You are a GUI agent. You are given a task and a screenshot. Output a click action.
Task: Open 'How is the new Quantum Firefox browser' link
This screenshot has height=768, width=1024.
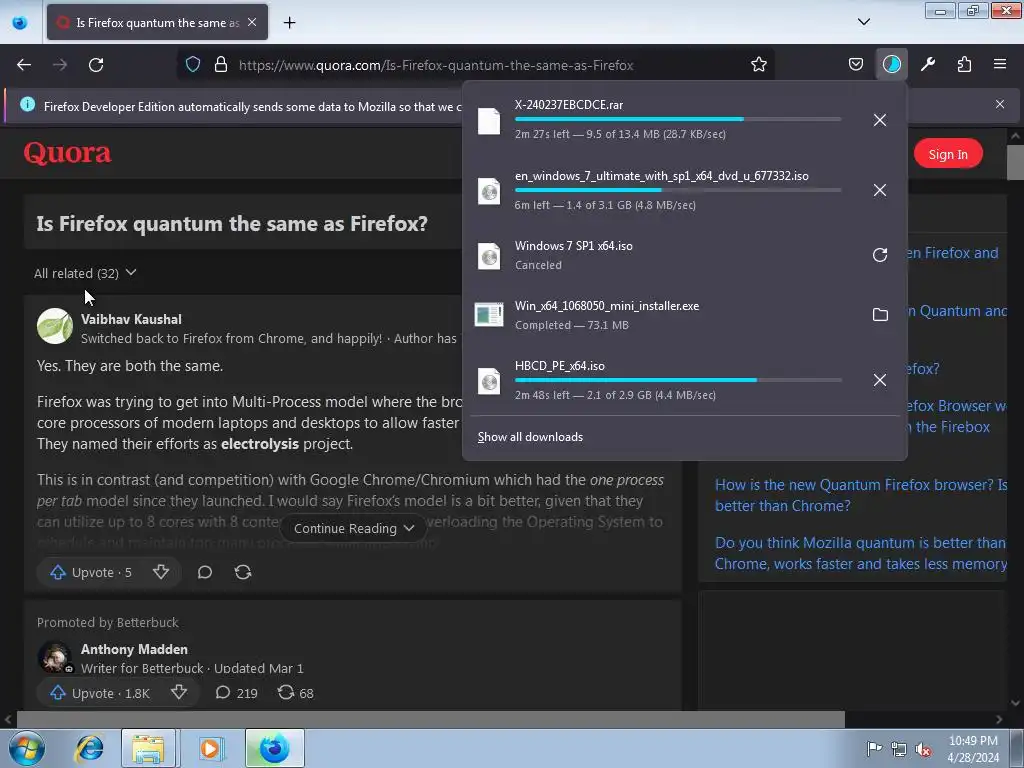[x=861, y=495]
